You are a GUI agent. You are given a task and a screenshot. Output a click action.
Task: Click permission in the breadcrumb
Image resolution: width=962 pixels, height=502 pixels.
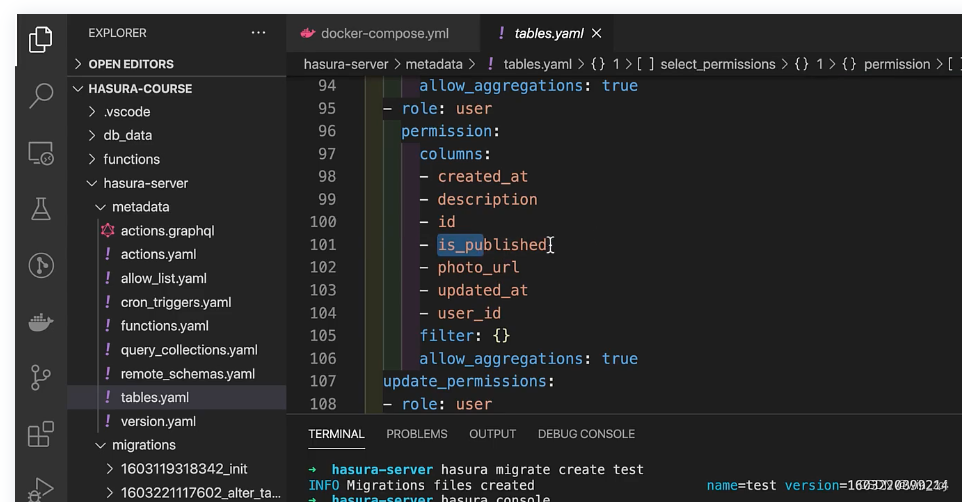click(897, 64)
